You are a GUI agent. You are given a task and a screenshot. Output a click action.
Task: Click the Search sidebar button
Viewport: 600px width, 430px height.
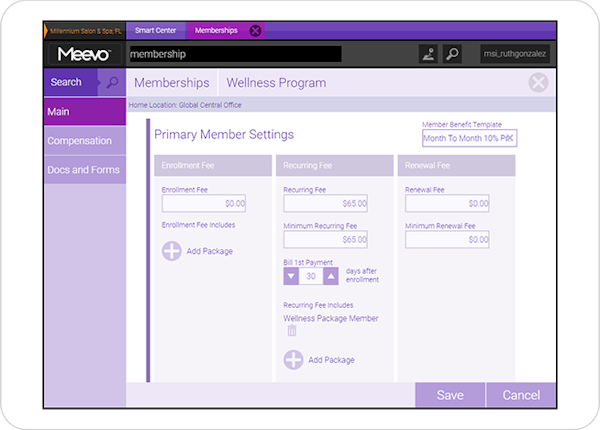[71, 82]
